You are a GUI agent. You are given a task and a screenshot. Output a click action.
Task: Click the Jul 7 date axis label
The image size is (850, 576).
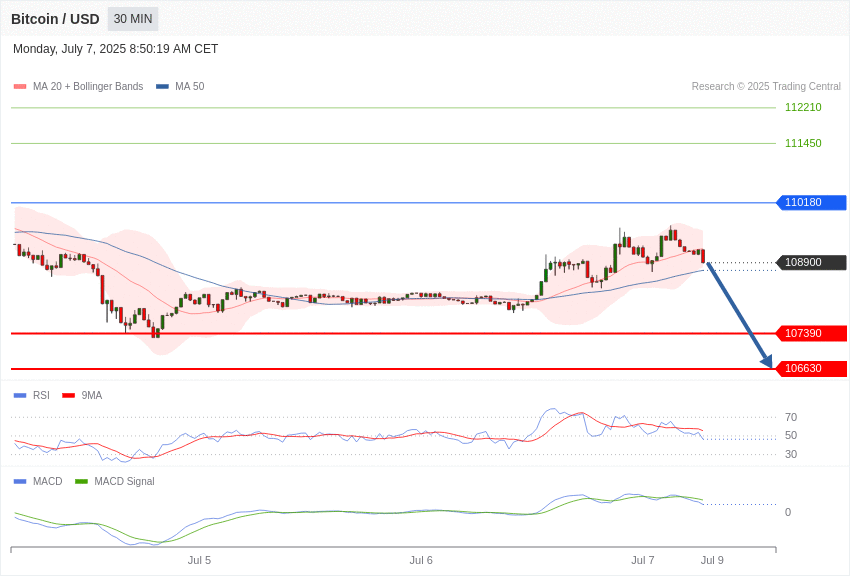pos(643,560)
